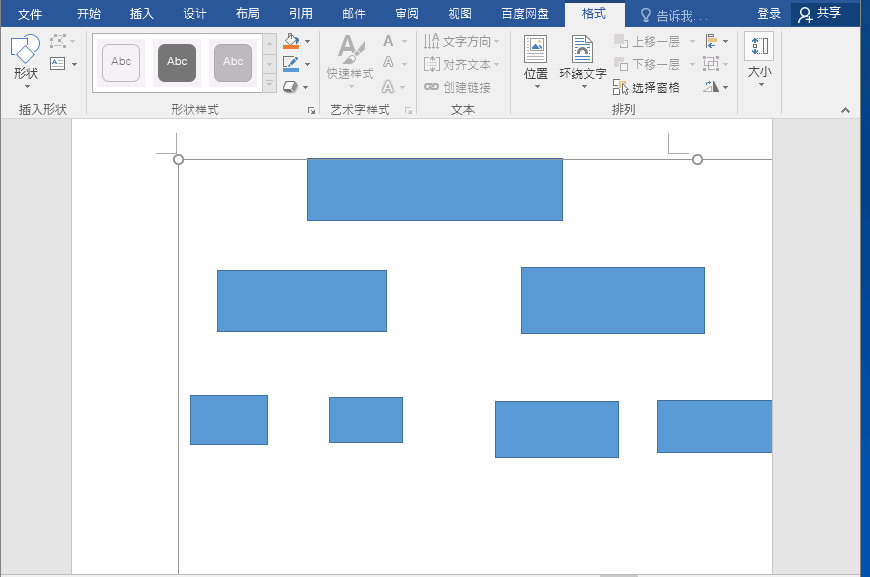Screen dimensions: 870x577
Task: Switch to the 插入 tab
Action: (142, 14)
